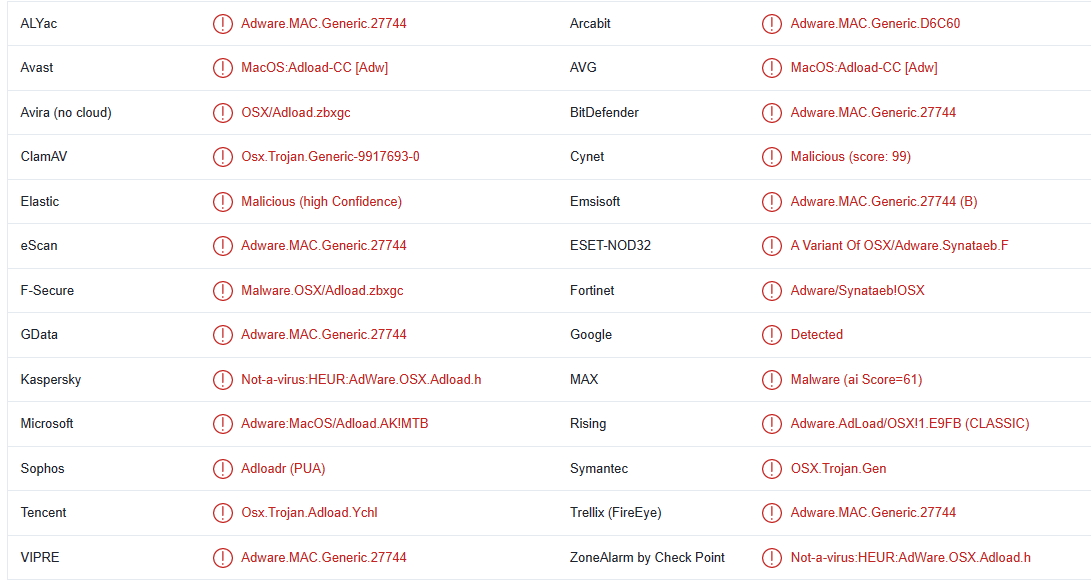Click the warning icon beside ALYac's detection
The width and height of the screenshot is (1091, 580).
coord(222,24)
